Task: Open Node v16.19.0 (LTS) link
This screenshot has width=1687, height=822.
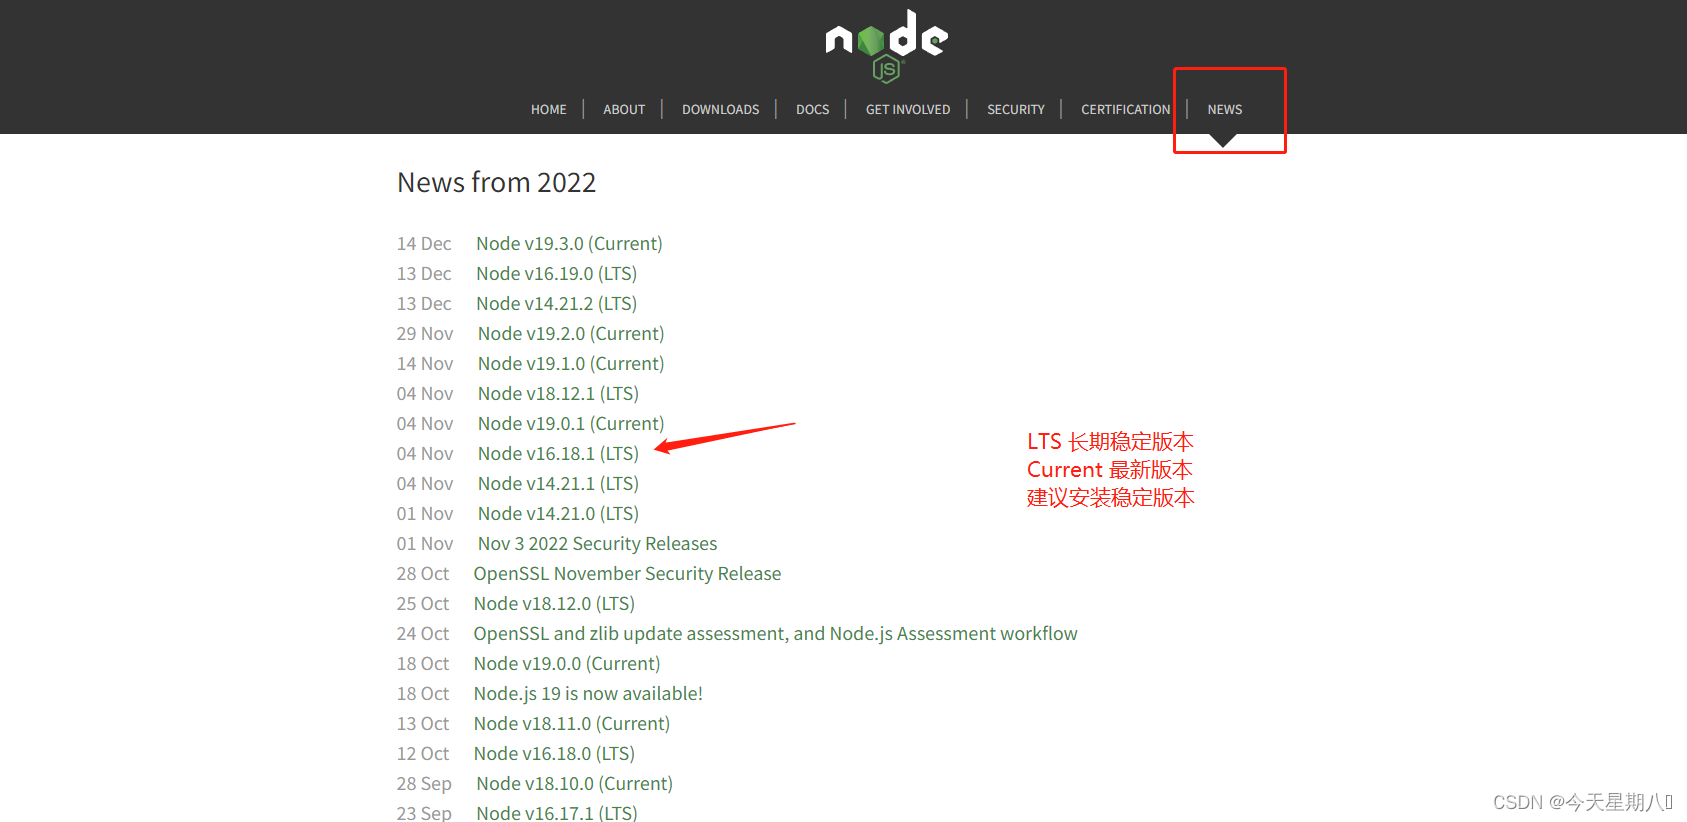Action: pyautogui.click(x=556, y=274)
